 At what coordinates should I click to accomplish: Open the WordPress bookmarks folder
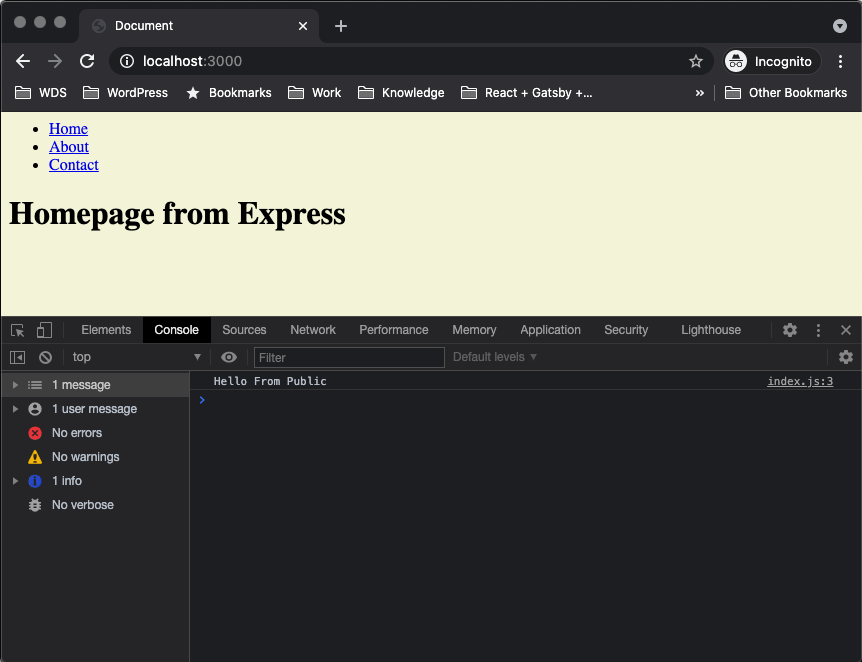point(125,92)
